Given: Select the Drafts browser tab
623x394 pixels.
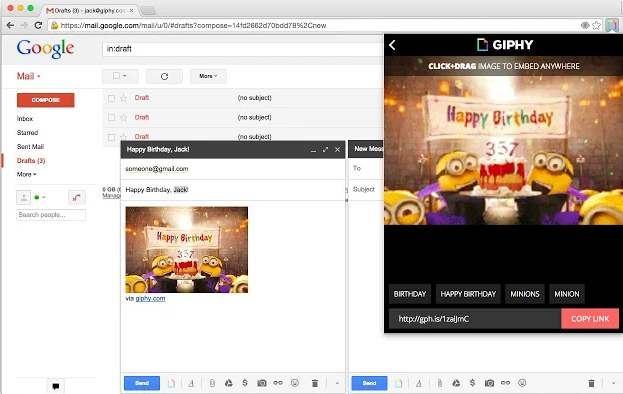Looking at the screenshot, I should (90, 10).
